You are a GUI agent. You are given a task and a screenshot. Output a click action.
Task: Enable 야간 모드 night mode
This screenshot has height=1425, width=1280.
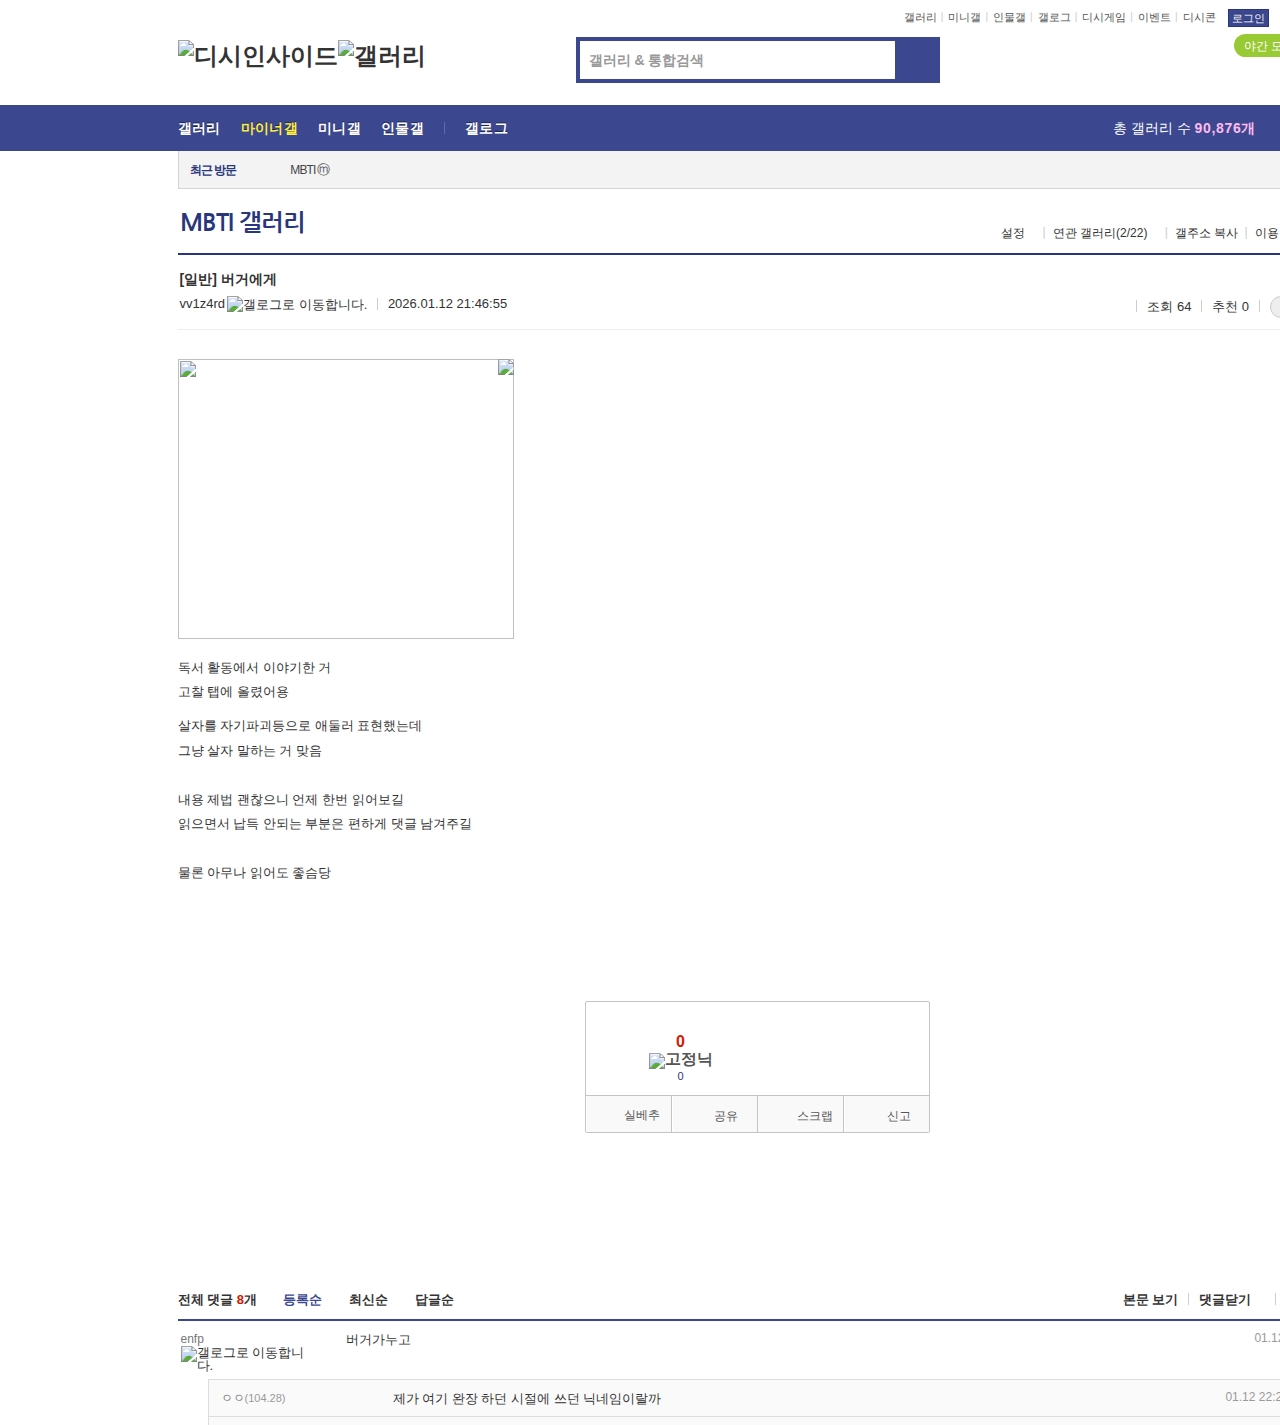(1254, 45)
